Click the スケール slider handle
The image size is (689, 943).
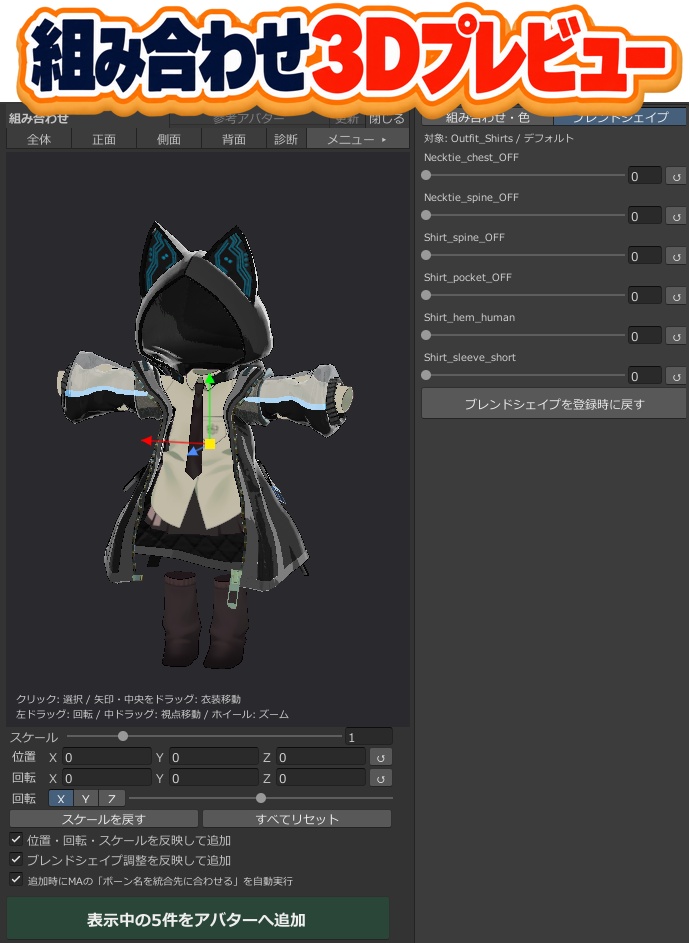click(x=123, y=736)
